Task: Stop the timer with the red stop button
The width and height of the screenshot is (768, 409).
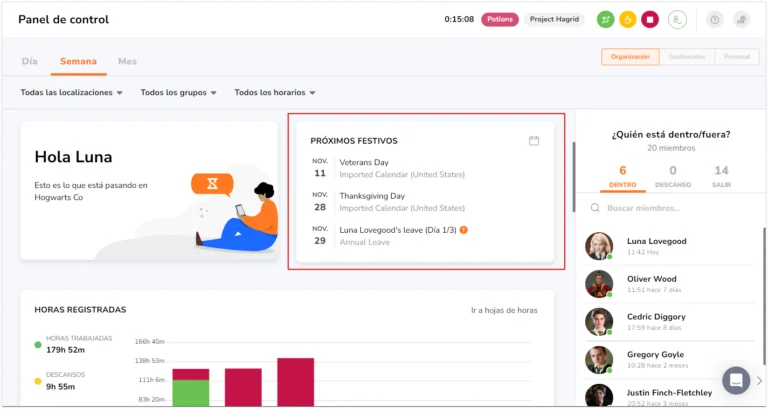Action: [650, 20]
